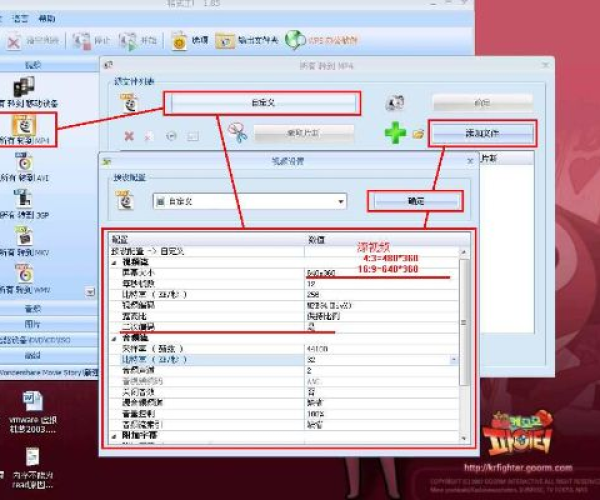The image size is (600, 500).
Task: Open Options via the yellow gear toolbar icon
Action: 178,41
